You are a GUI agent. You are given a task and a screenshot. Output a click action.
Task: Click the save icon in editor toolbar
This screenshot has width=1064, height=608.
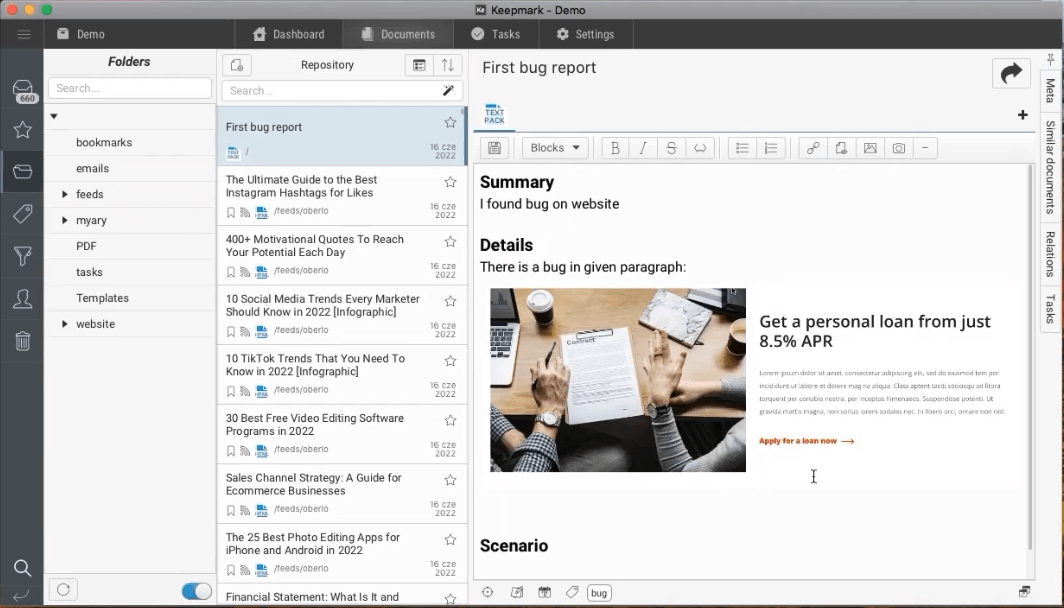(x=493, y=148)
